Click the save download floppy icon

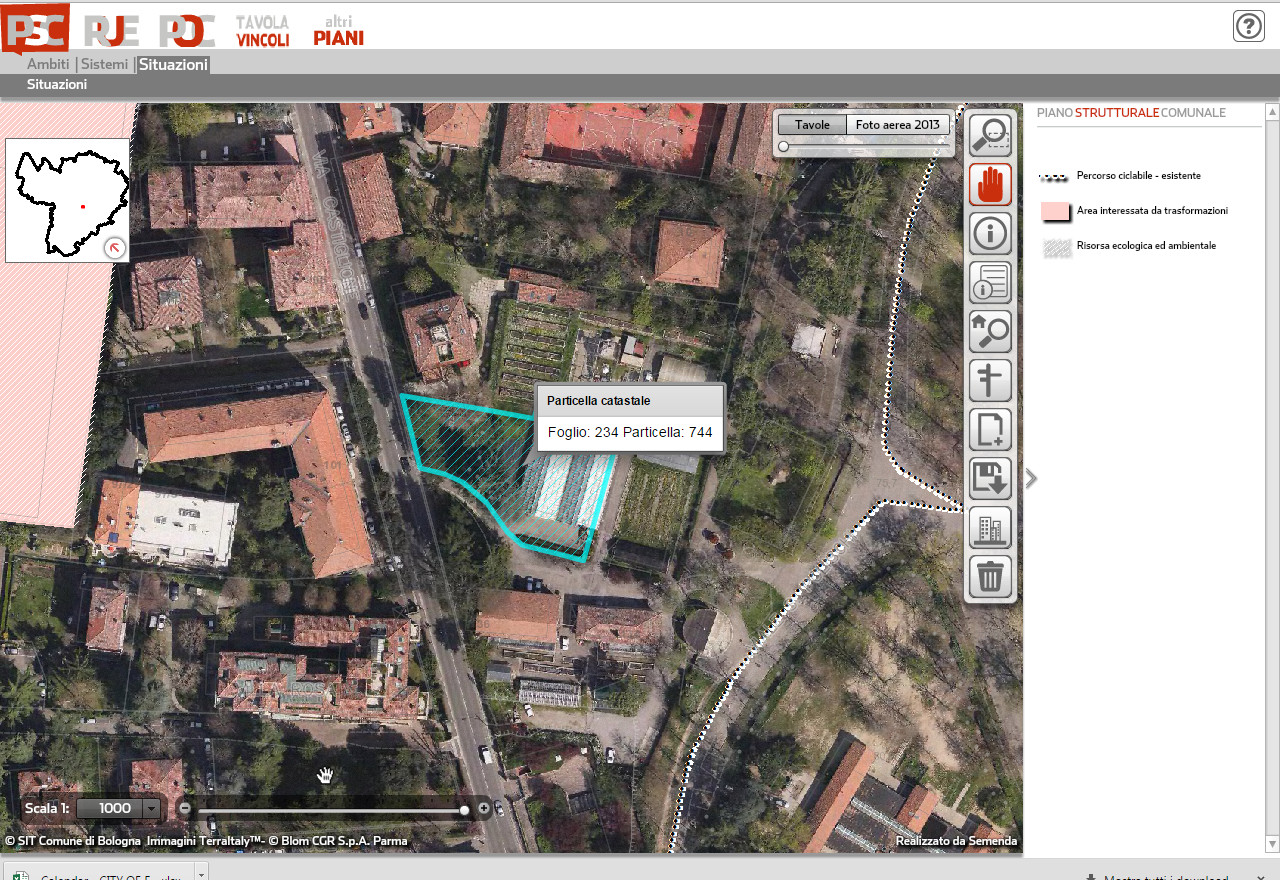tap(990, 479)
